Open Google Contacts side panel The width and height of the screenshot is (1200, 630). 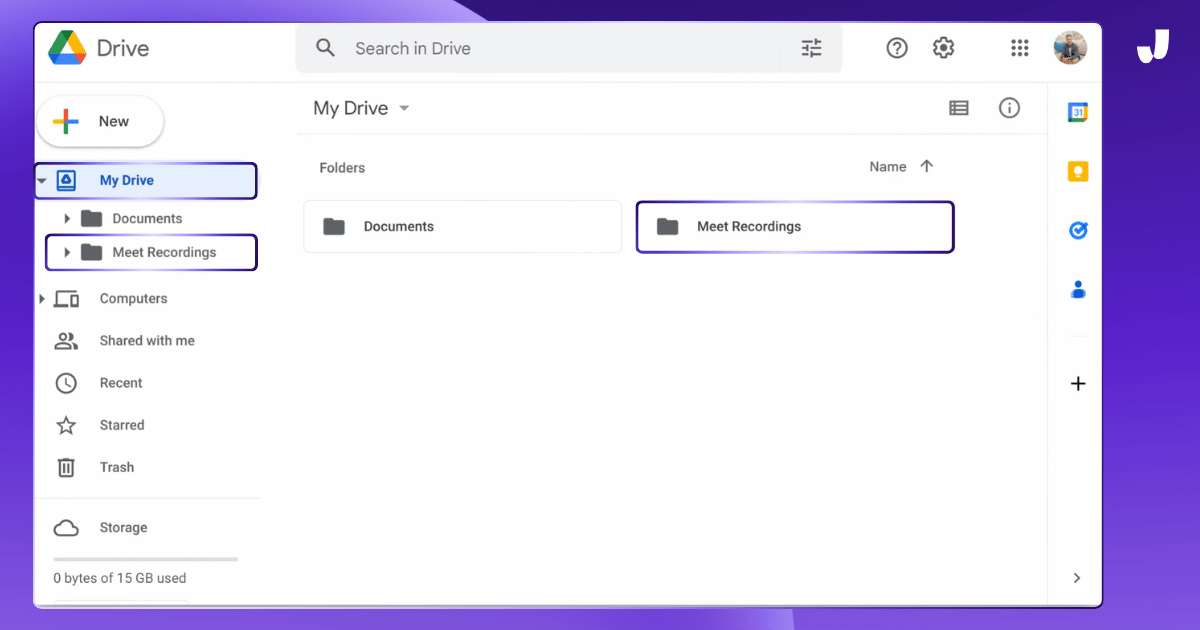point(1078,290)
